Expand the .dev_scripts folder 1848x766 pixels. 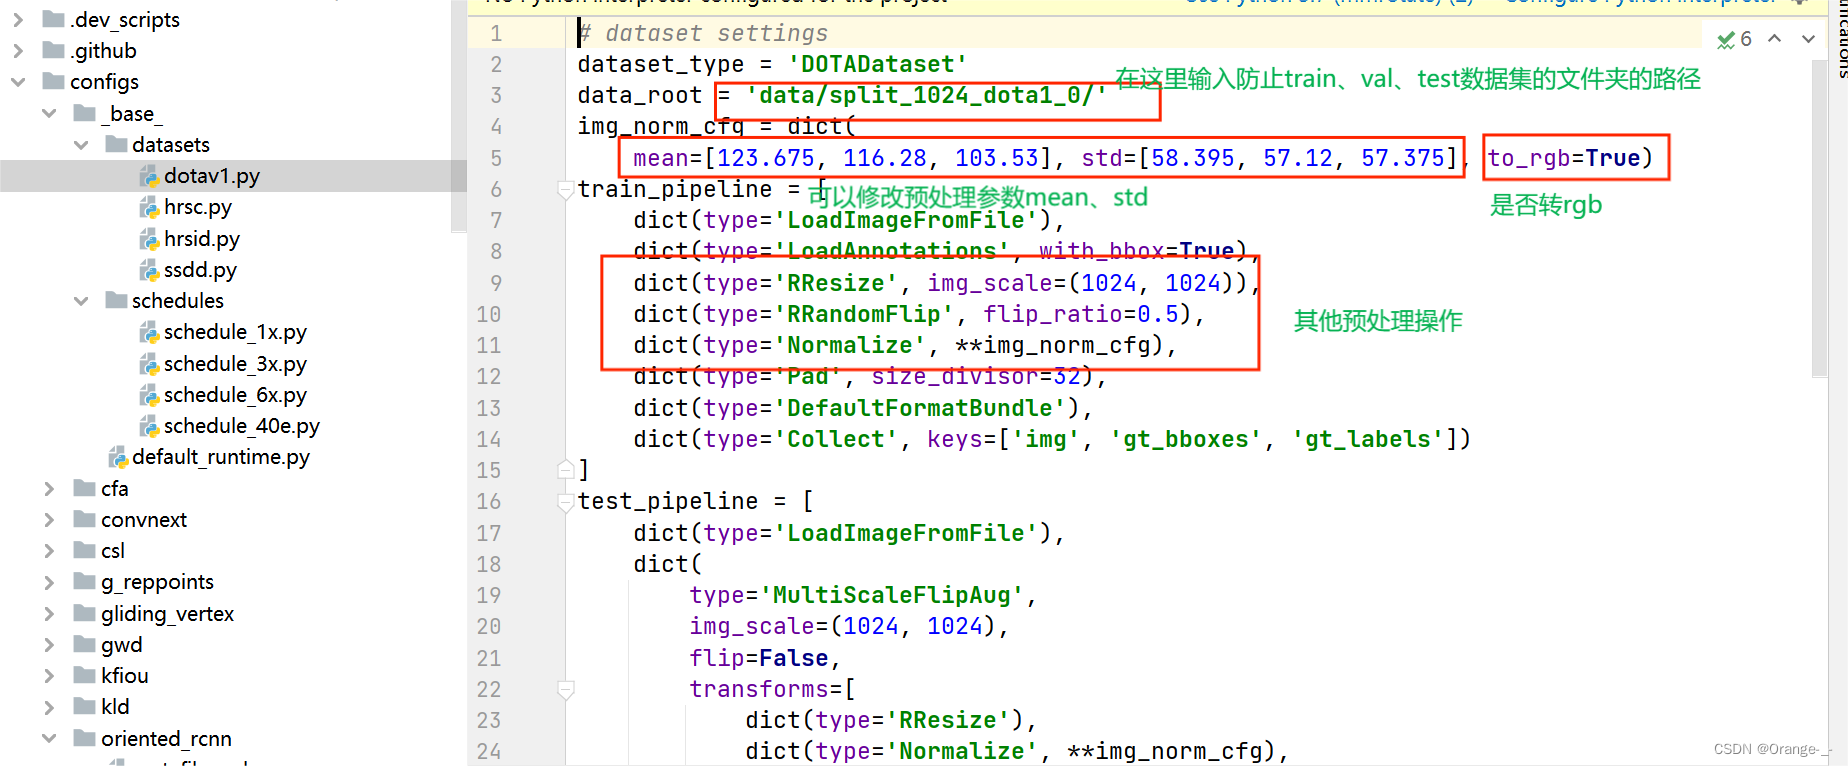[18, 19]
